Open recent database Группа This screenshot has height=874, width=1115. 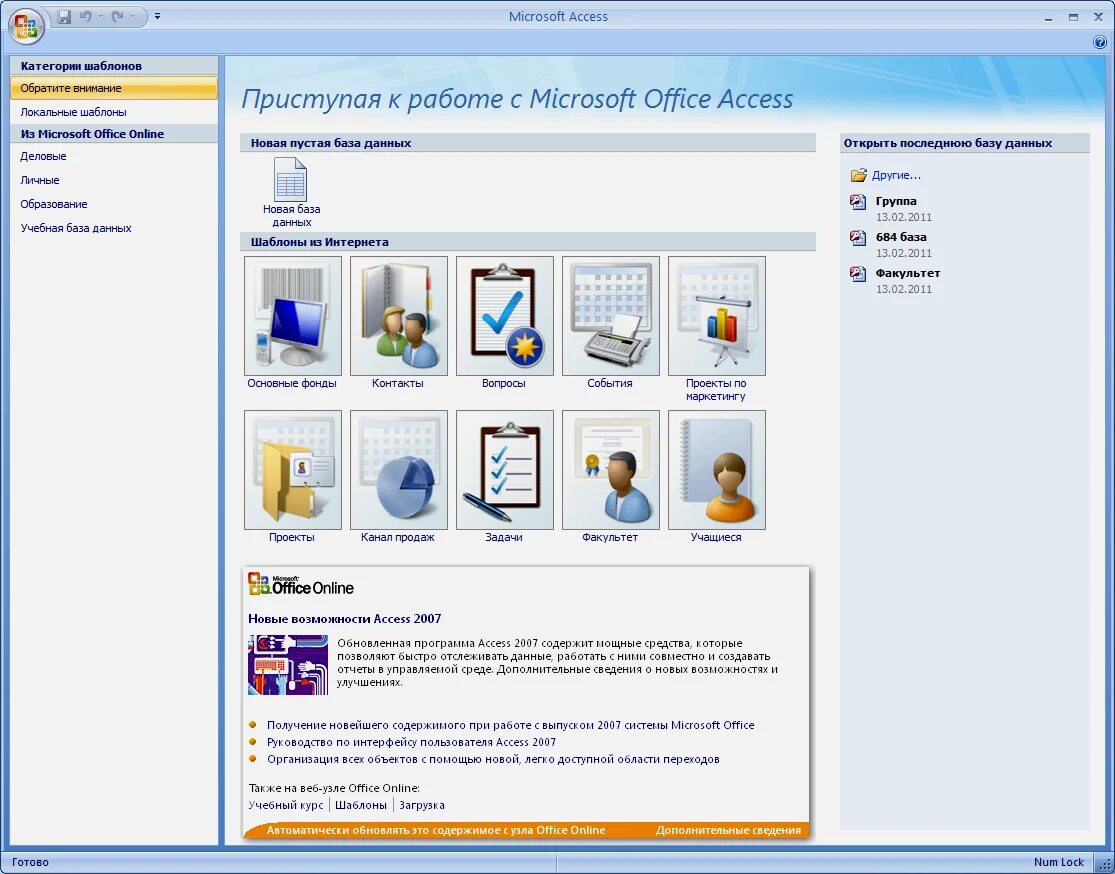896,201
